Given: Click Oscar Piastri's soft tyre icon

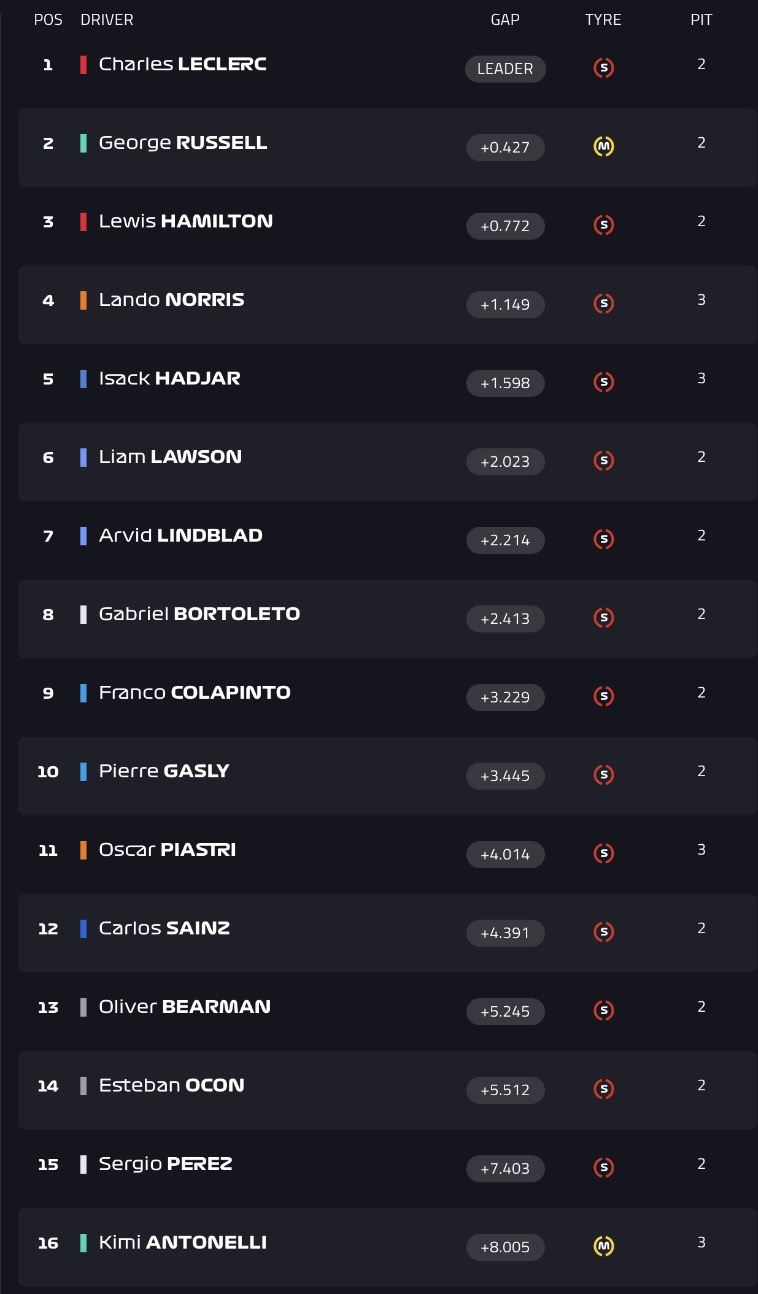Looking at the screenshot, I should point(603,854).
